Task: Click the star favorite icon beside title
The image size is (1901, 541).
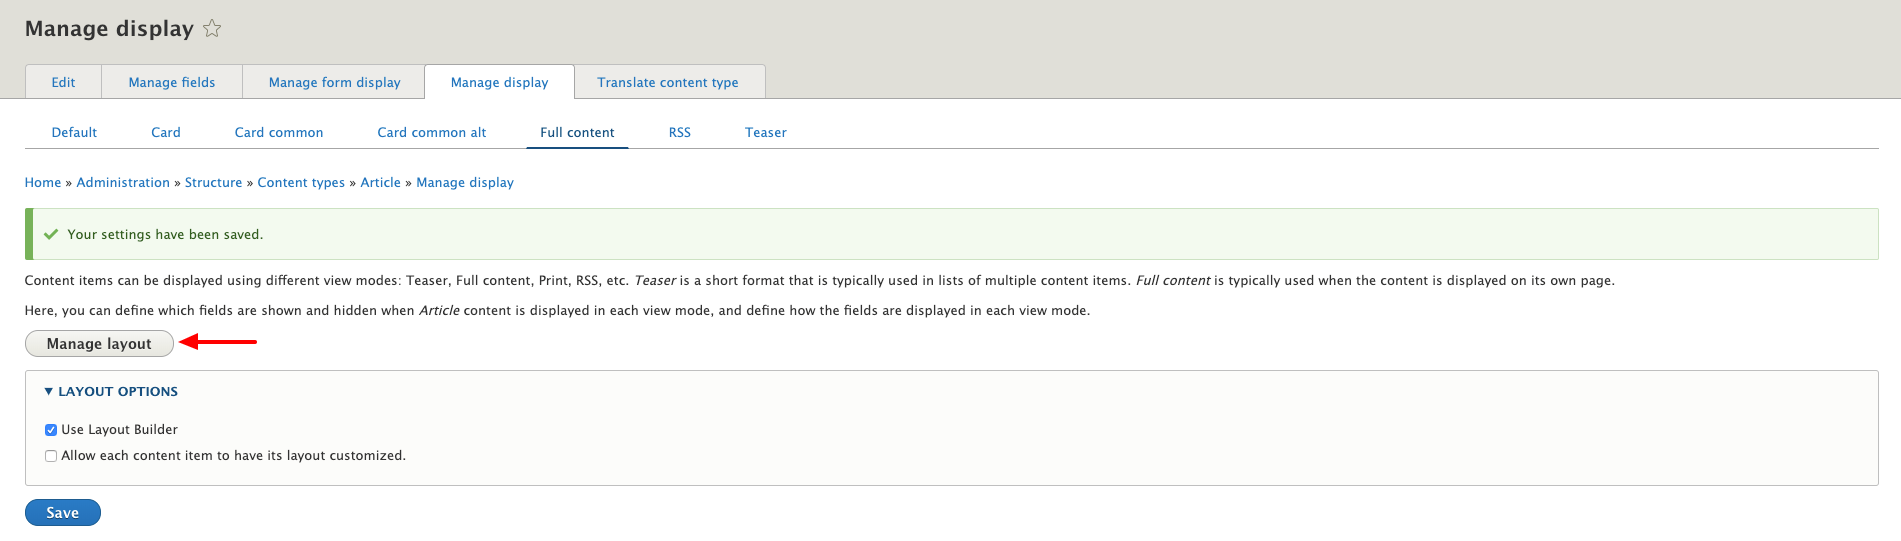Action: click(212, 29)
